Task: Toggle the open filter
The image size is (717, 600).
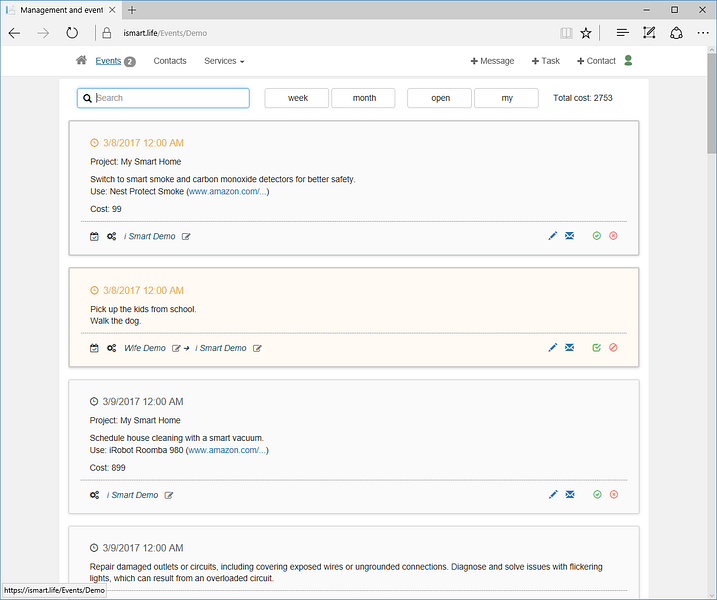Action: (x=439, y=98)
